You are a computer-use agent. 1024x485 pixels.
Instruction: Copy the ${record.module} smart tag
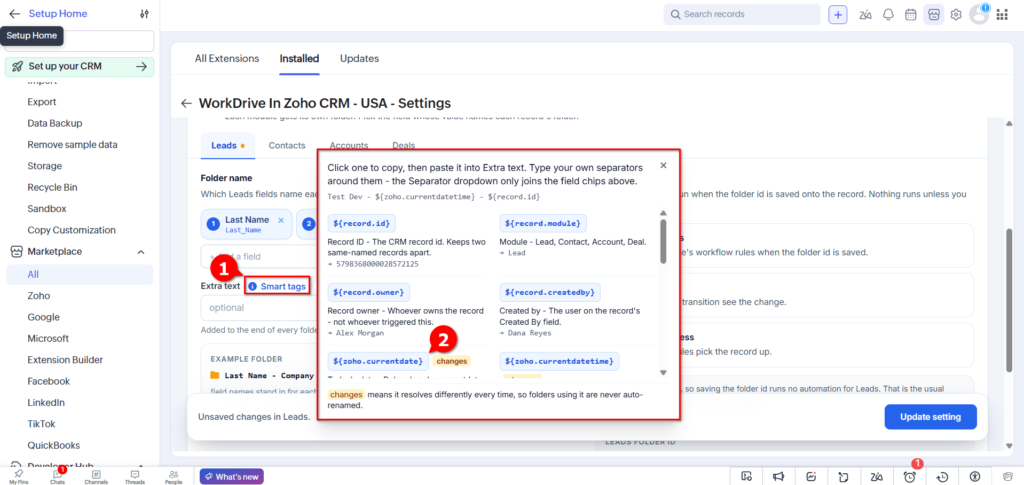(x=543, y=224)
